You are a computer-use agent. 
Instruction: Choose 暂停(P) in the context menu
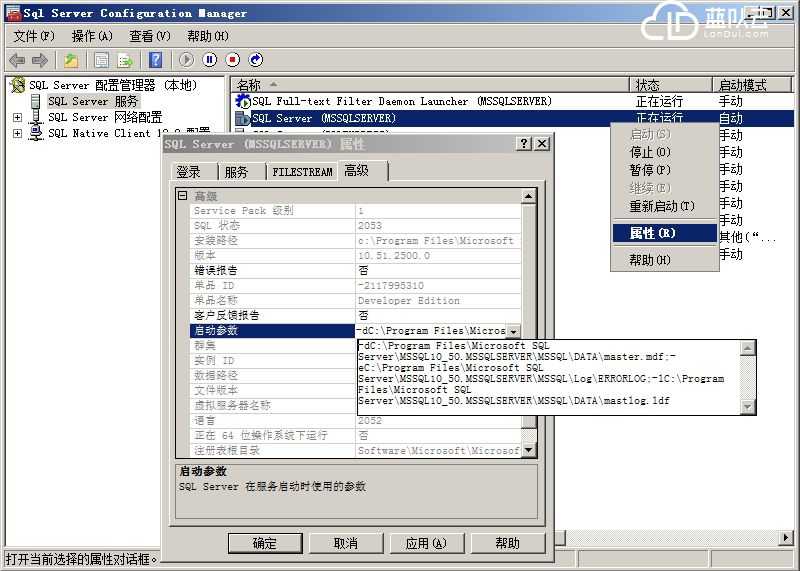tap(664, 170)
